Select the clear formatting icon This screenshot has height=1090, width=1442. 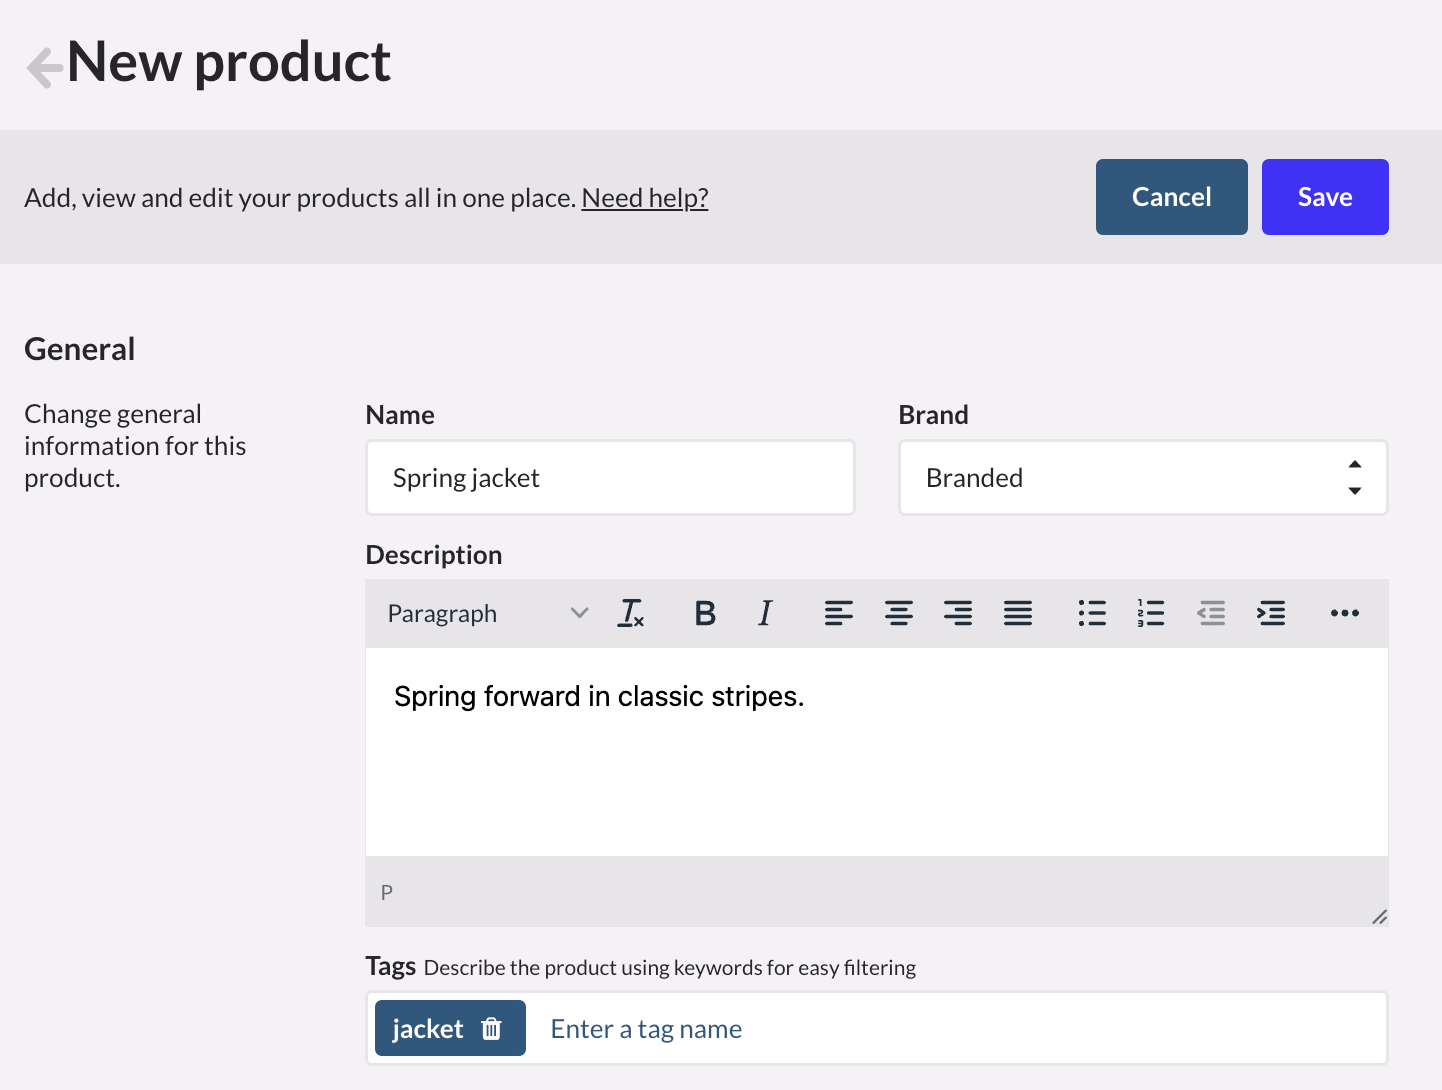point(632,613)
